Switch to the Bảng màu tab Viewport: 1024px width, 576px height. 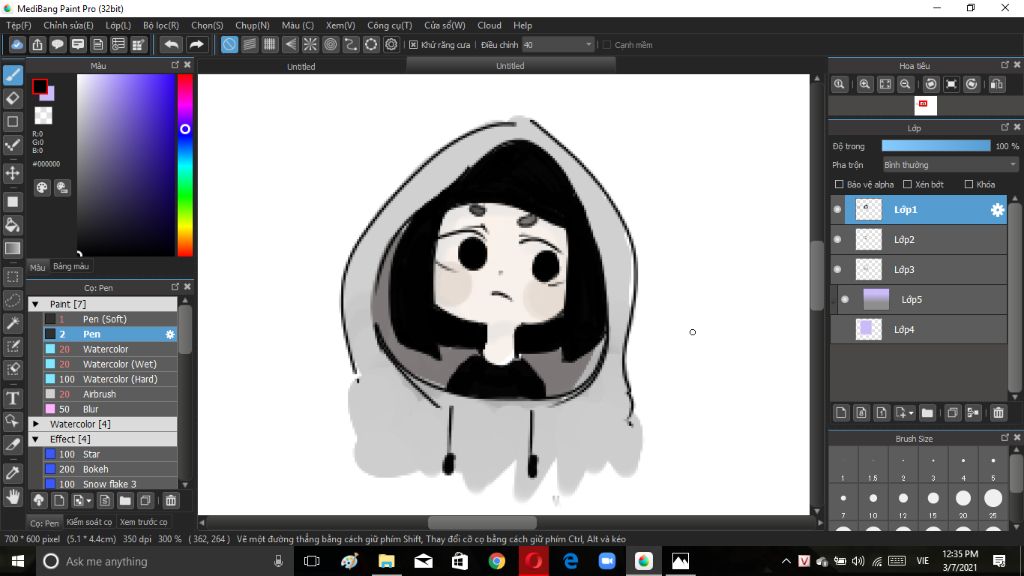(71, 266)
